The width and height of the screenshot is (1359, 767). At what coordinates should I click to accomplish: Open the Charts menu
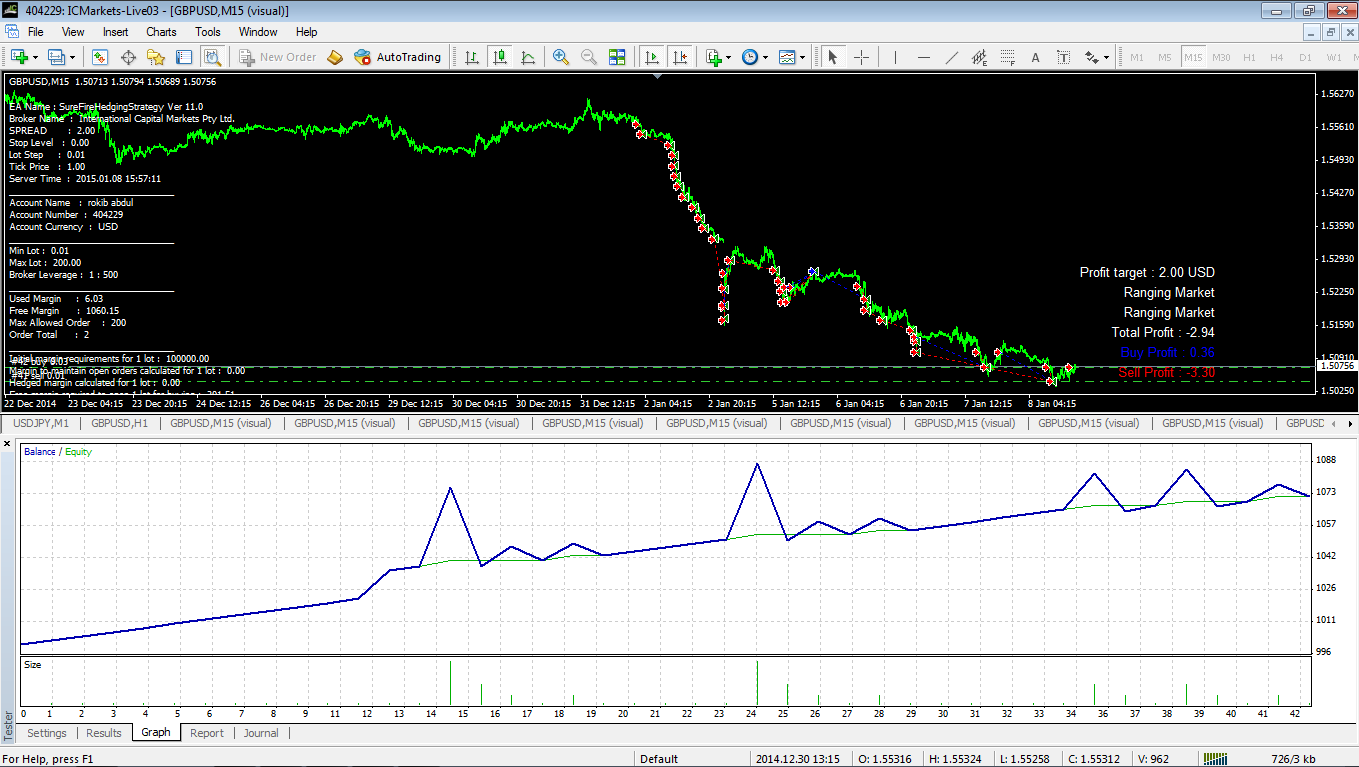click(161, 32)
